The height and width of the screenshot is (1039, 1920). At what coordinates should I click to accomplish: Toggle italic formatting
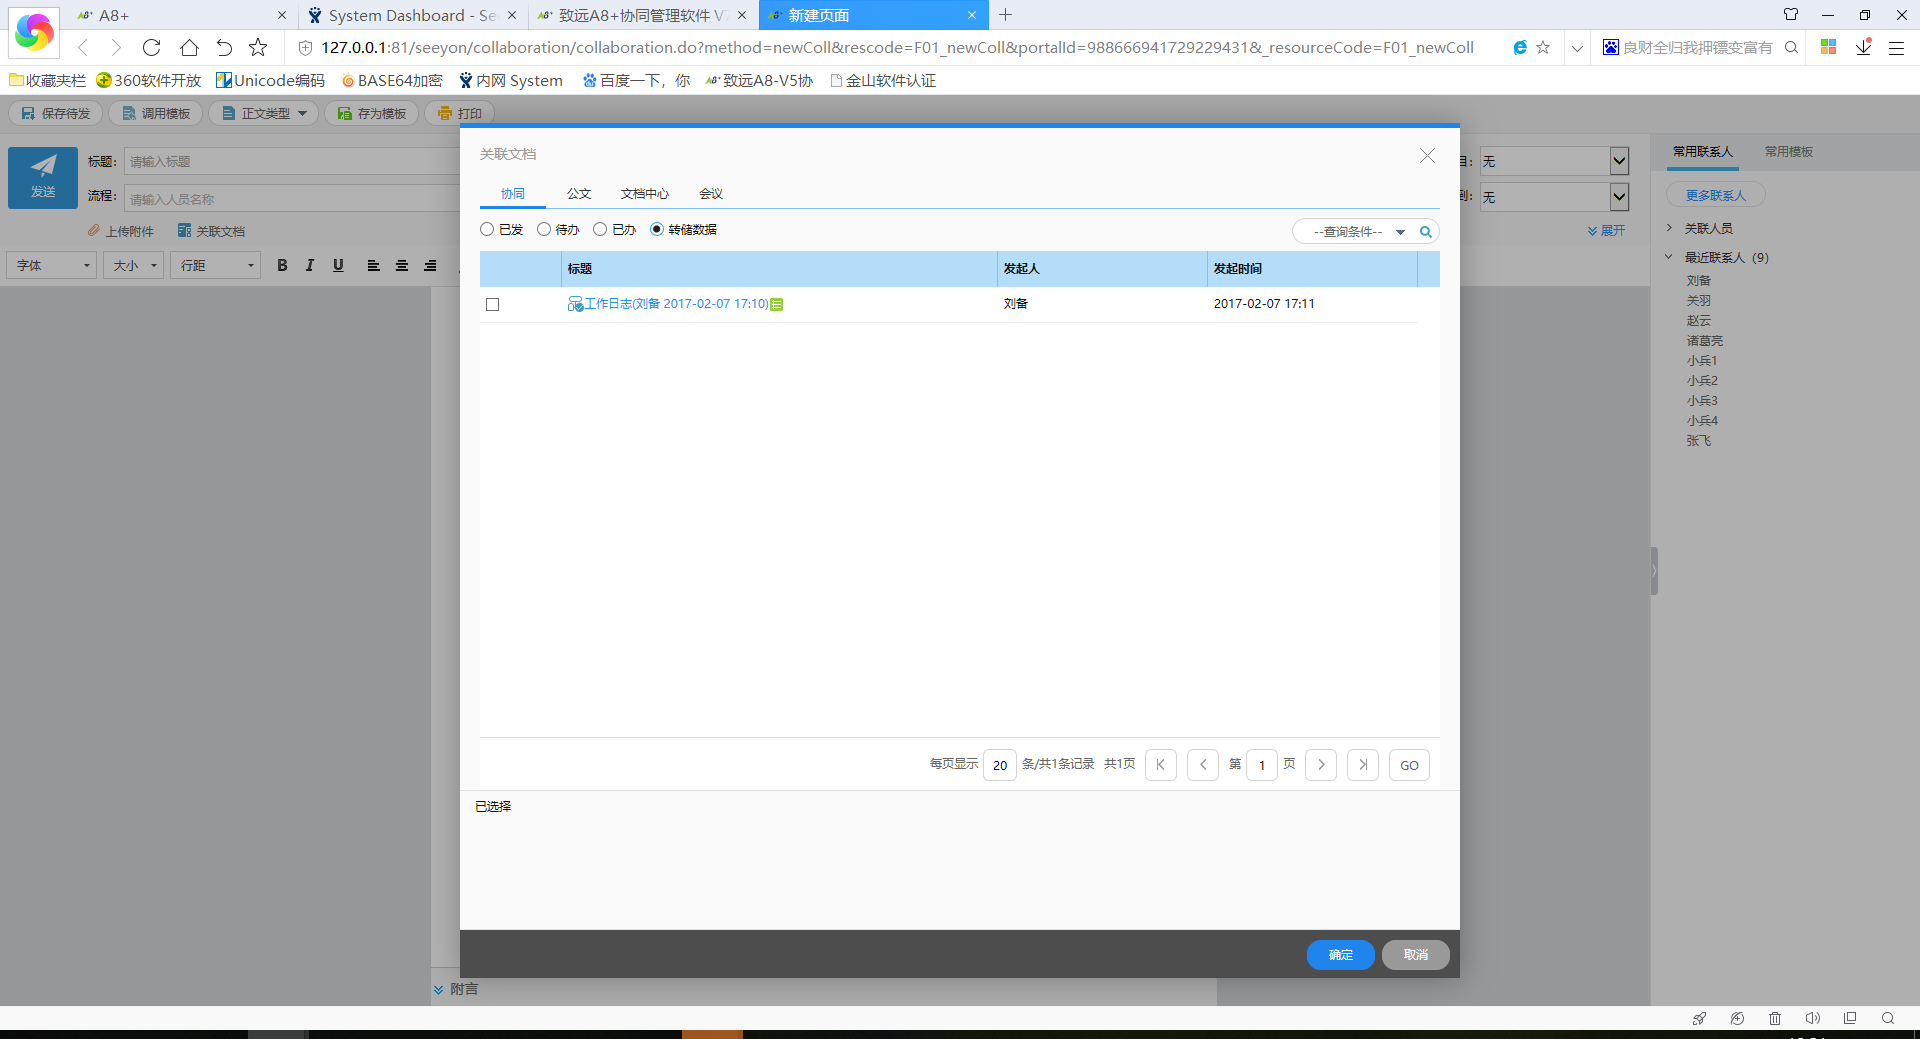click(310, 266)
